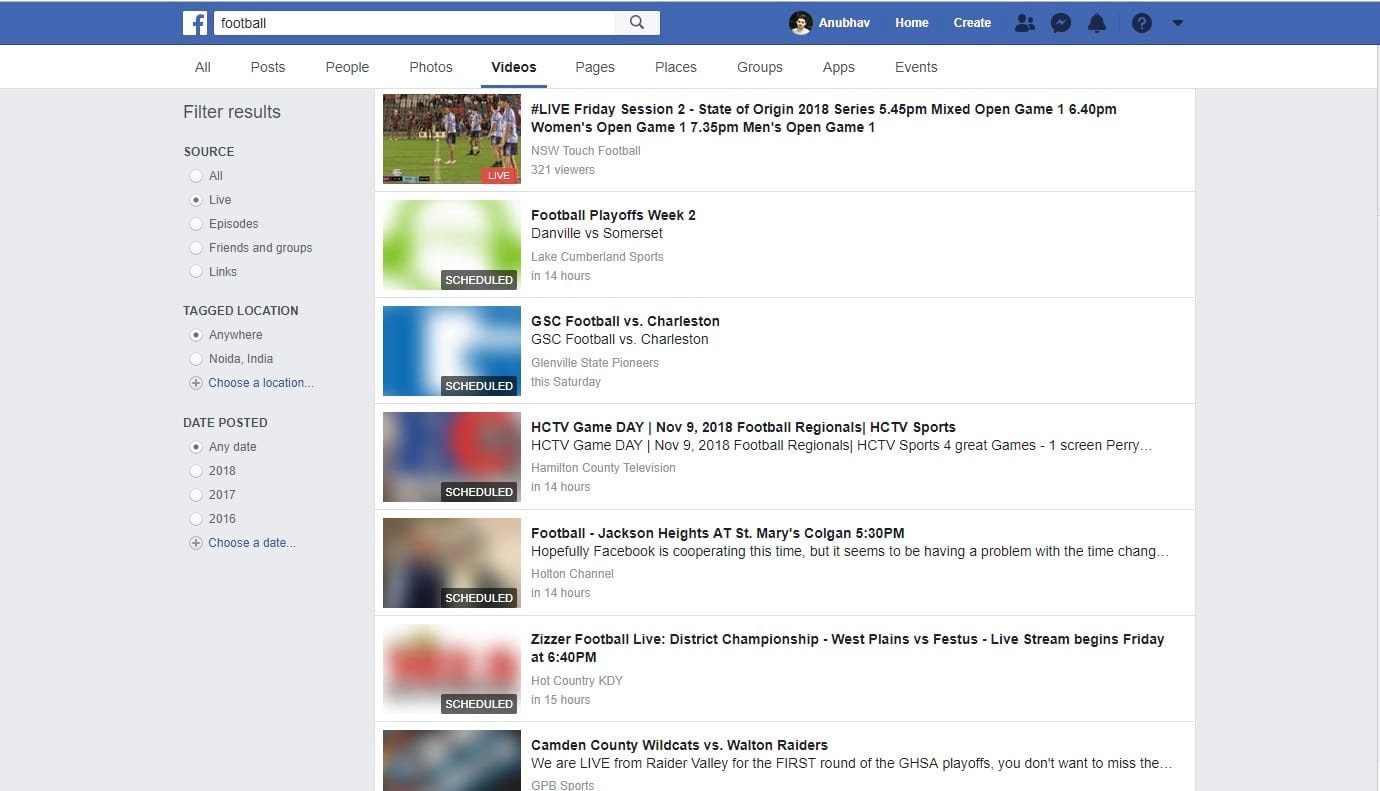
Task: Switch to the Posts tab
Action: click(268, 67)
